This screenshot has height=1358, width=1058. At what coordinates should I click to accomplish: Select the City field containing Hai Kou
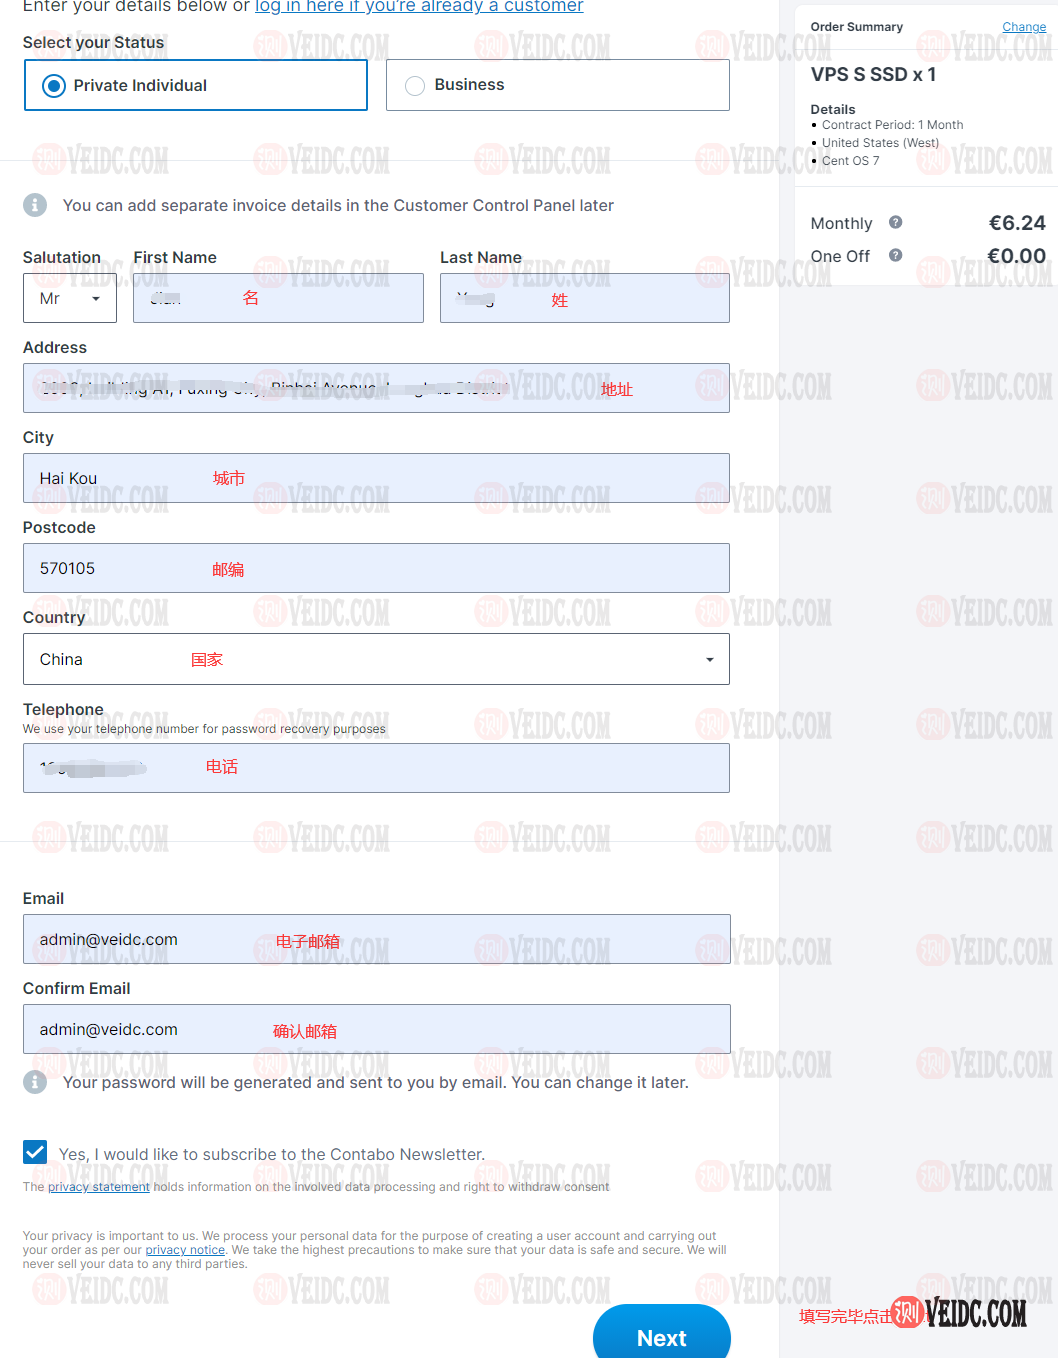coord(376,478)
